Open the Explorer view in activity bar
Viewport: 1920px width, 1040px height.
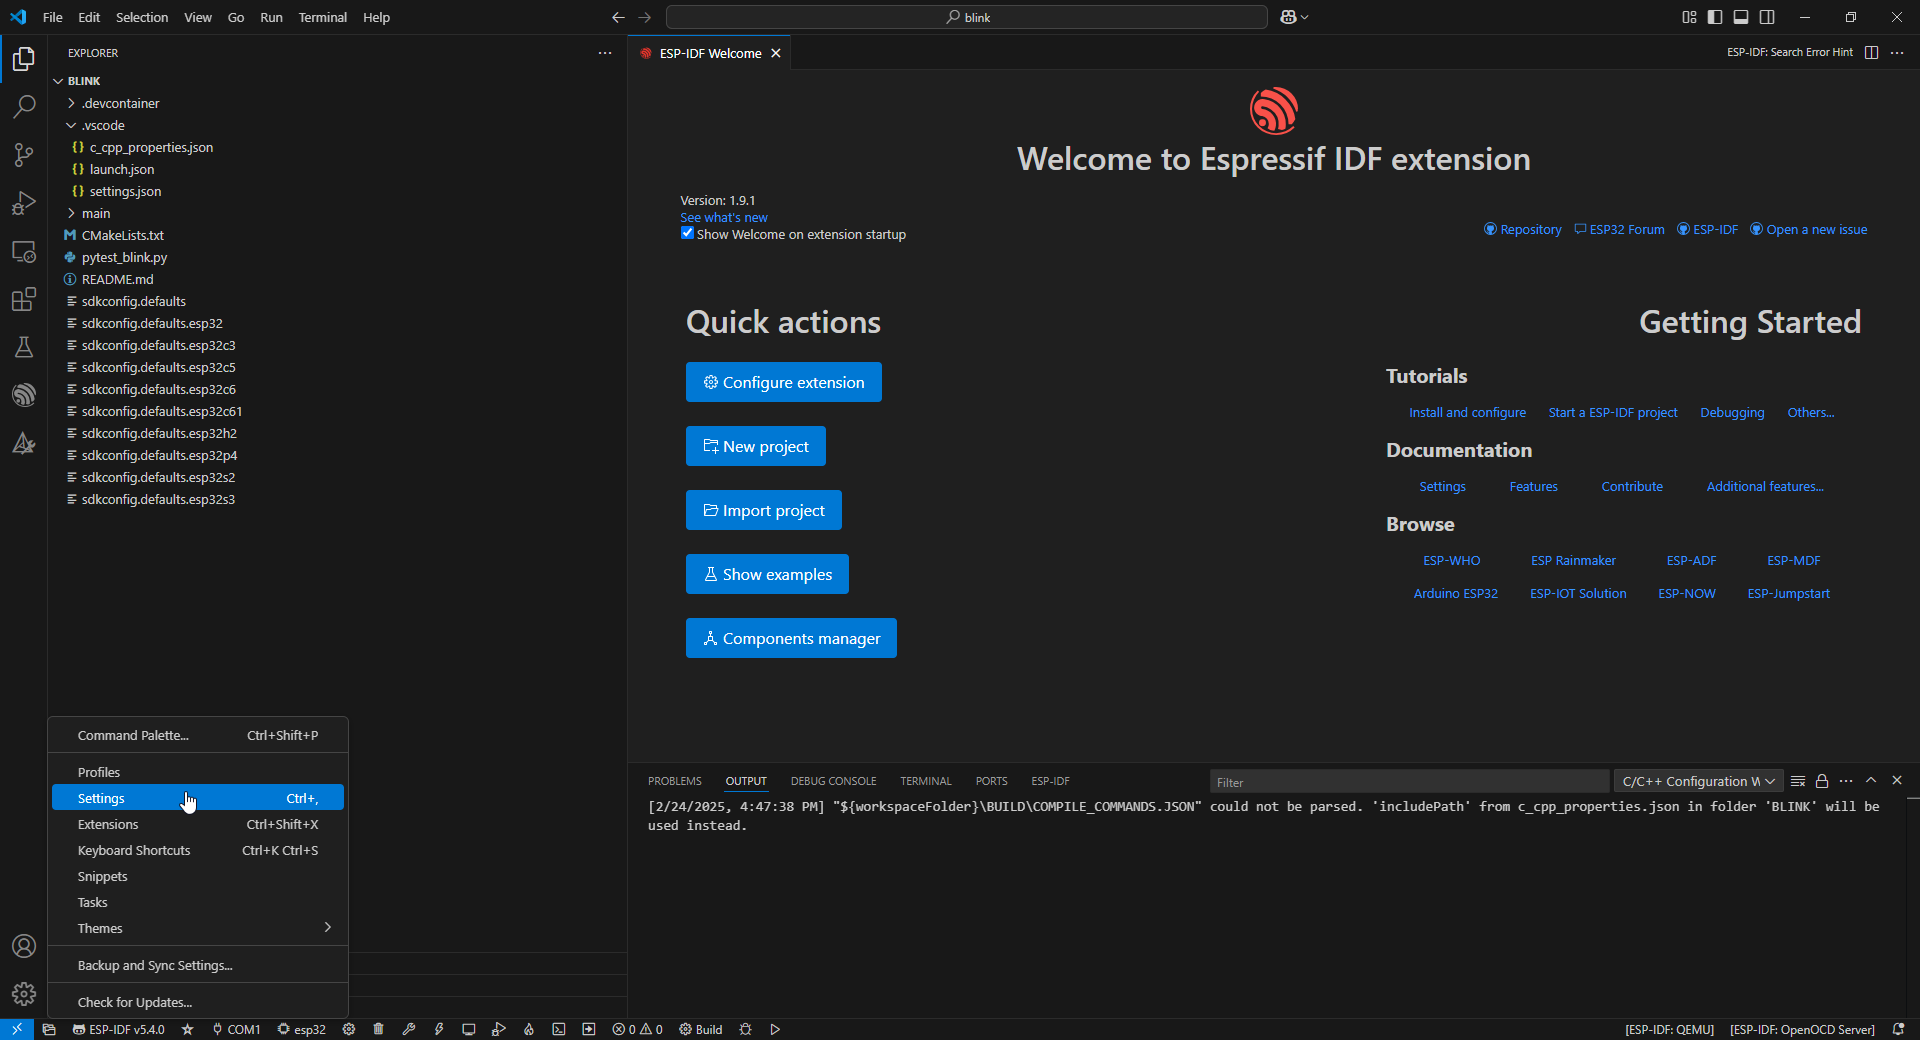pos(24,59)
